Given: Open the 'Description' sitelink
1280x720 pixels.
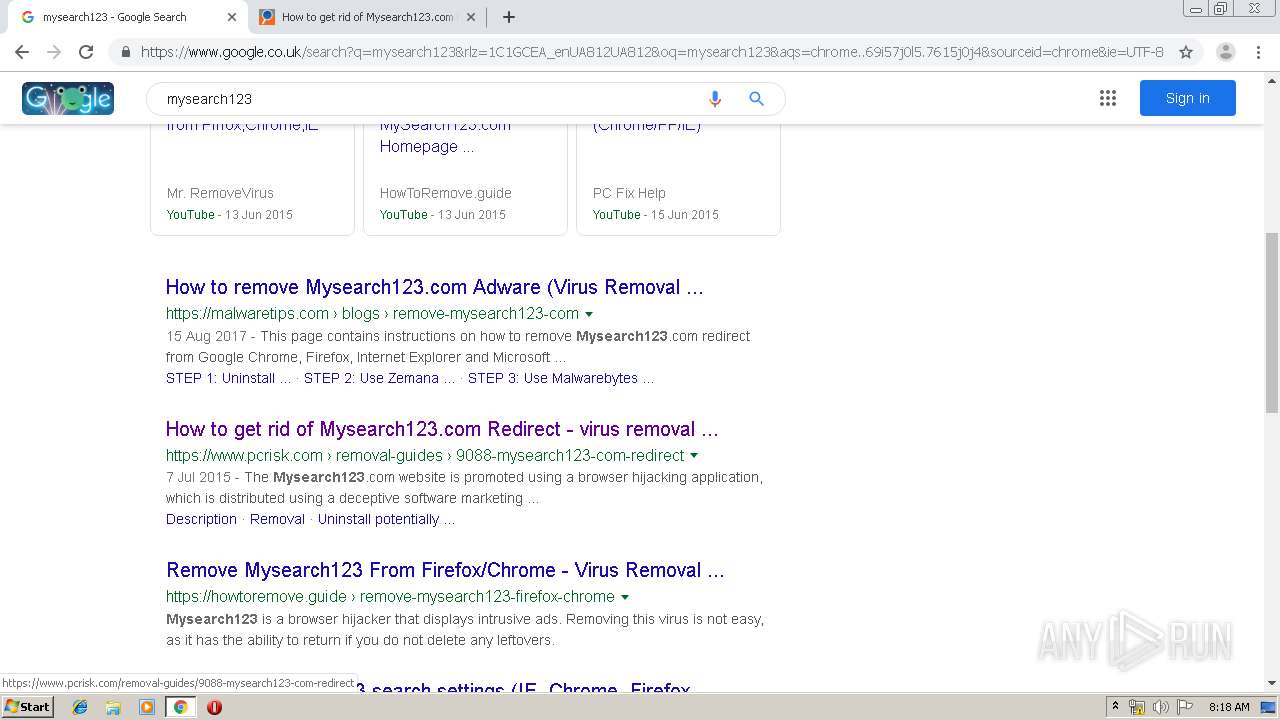Looking at the screenshot, I should pos(201,519).
